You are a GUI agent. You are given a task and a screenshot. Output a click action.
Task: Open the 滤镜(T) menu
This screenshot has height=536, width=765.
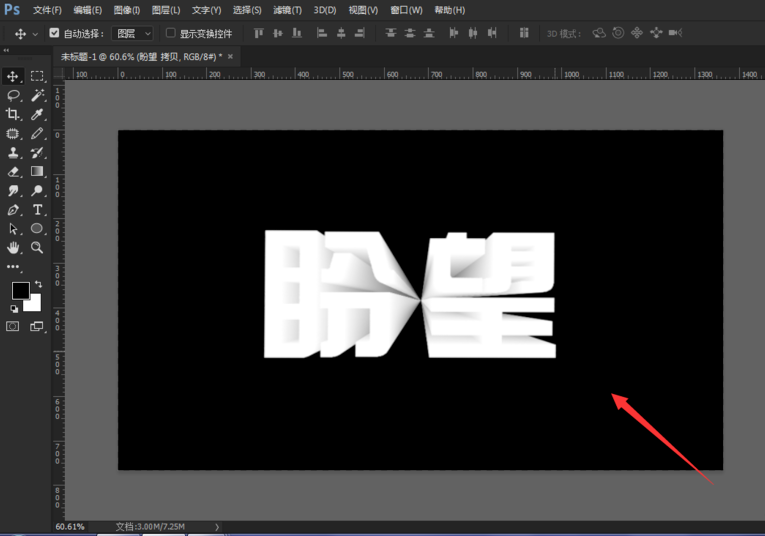[x=287, y=10]
